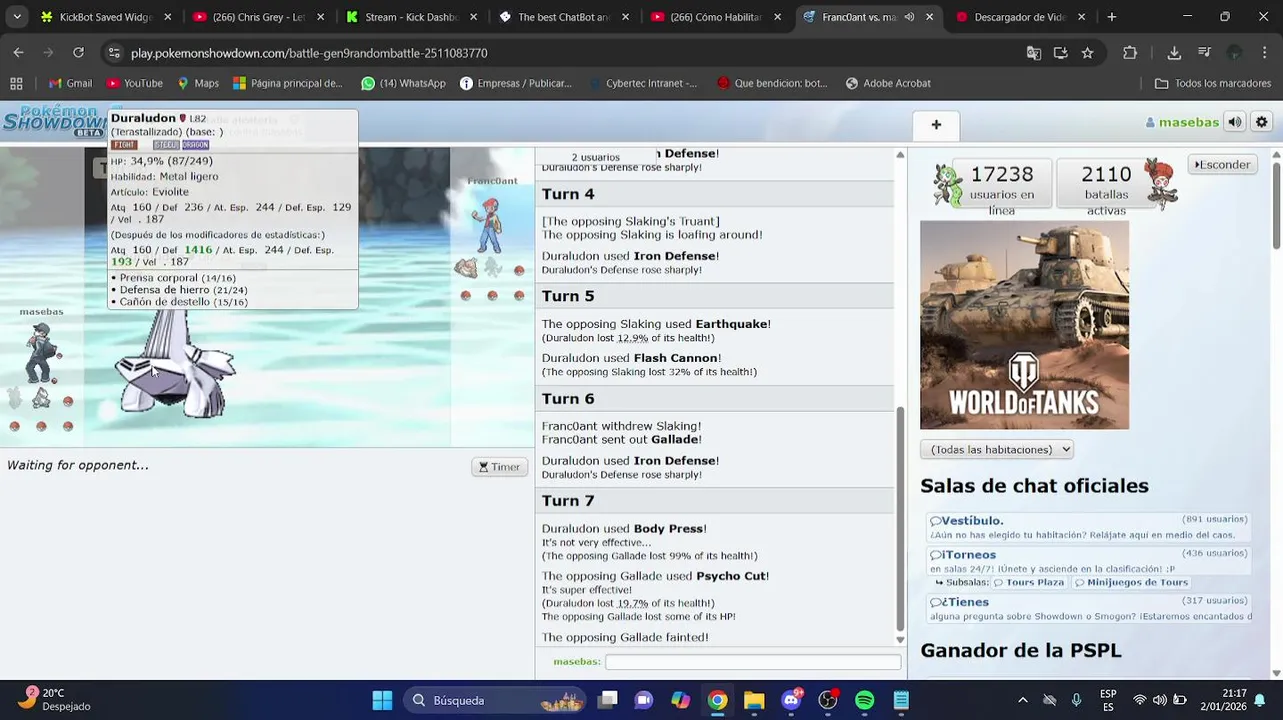Open the tab search dropdown arrow
The height and width of the screenshot is (720, 1283).
click(16, 17)
